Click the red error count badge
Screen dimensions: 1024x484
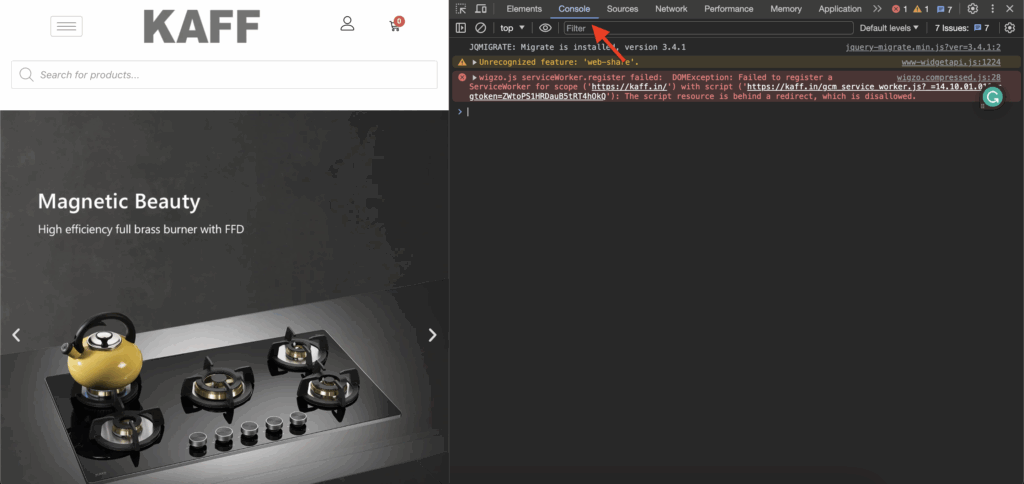click(899, 9)
